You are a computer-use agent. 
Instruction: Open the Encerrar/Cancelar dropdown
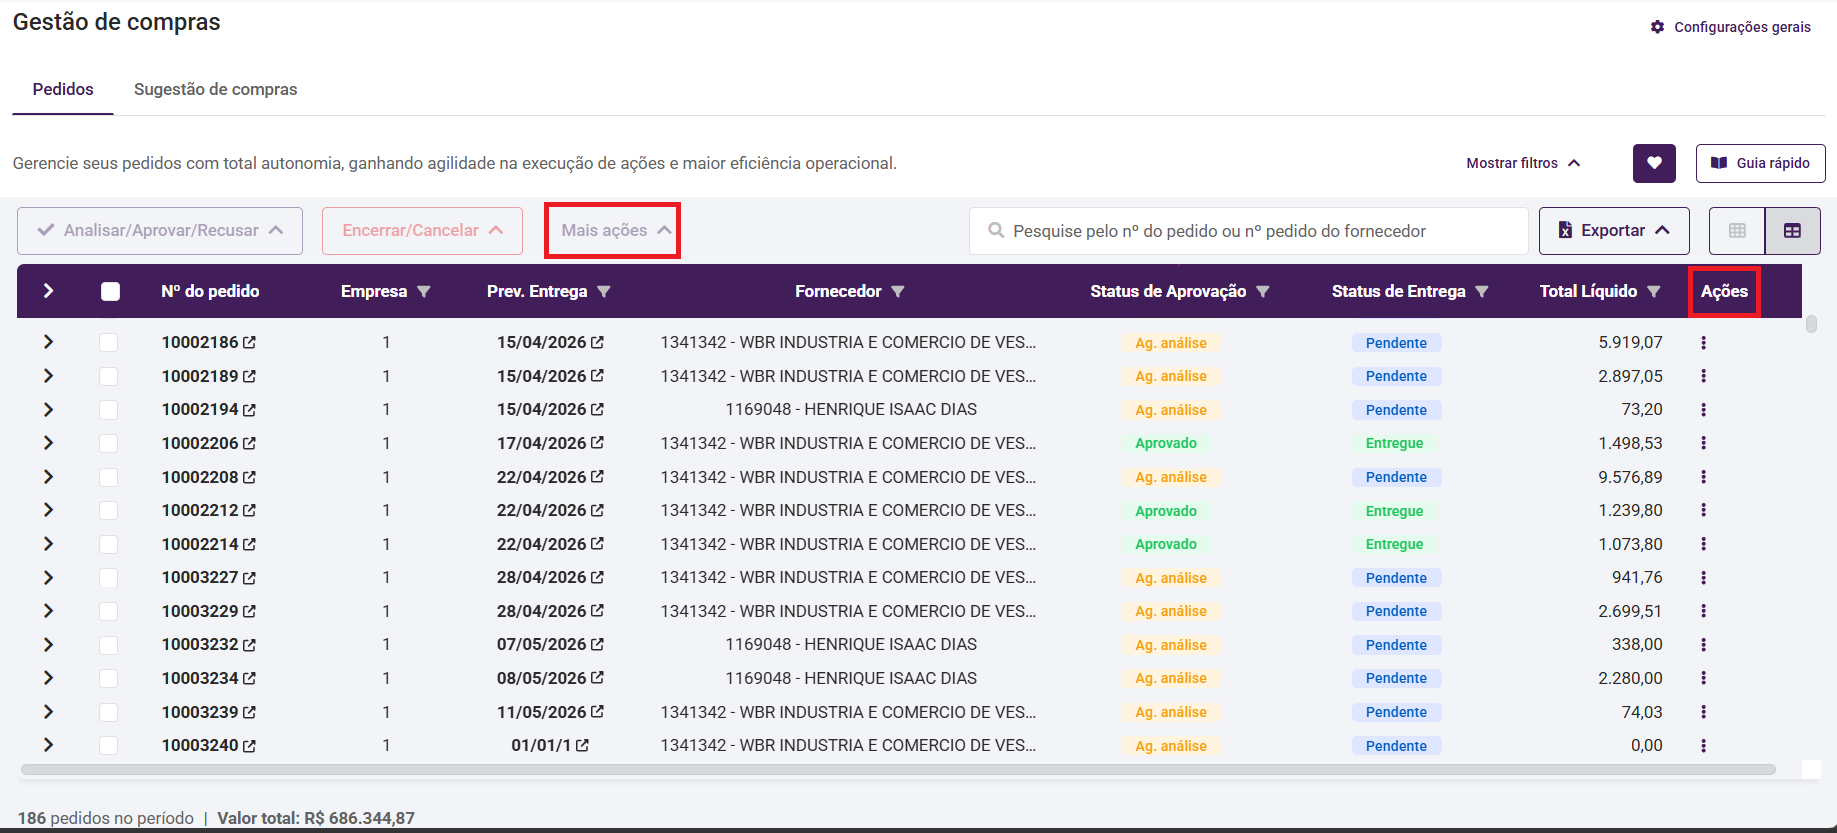coord(422,231)
